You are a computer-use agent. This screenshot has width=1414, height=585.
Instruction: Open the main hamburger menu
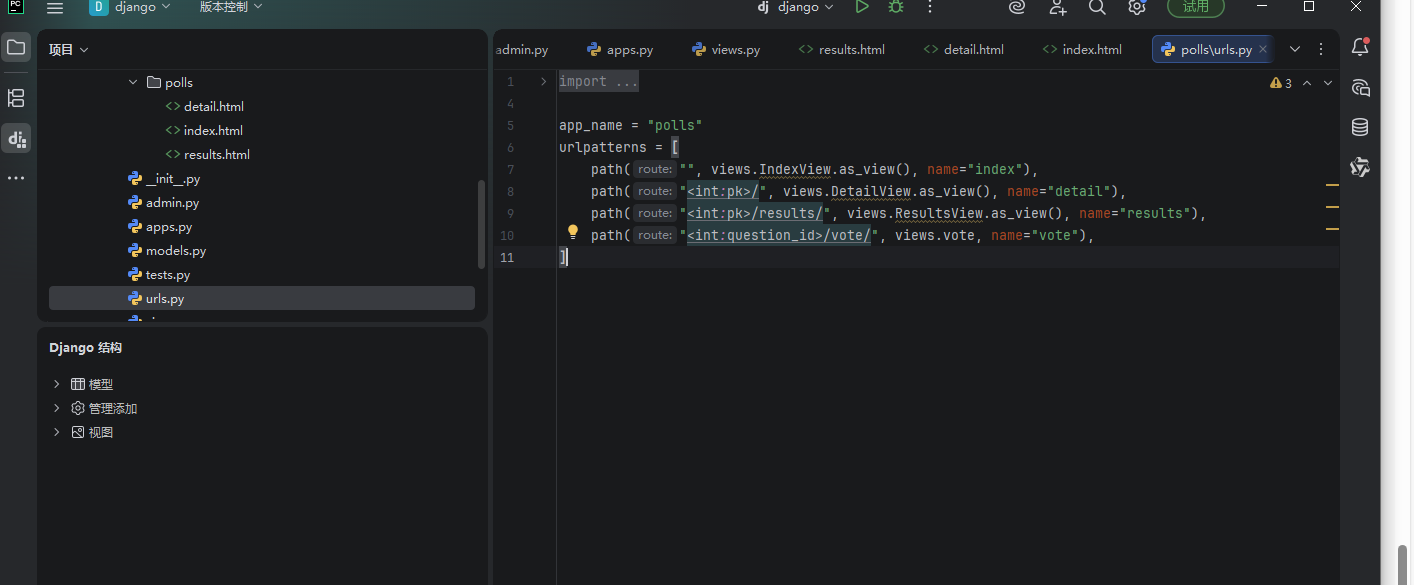click(55, 8)
